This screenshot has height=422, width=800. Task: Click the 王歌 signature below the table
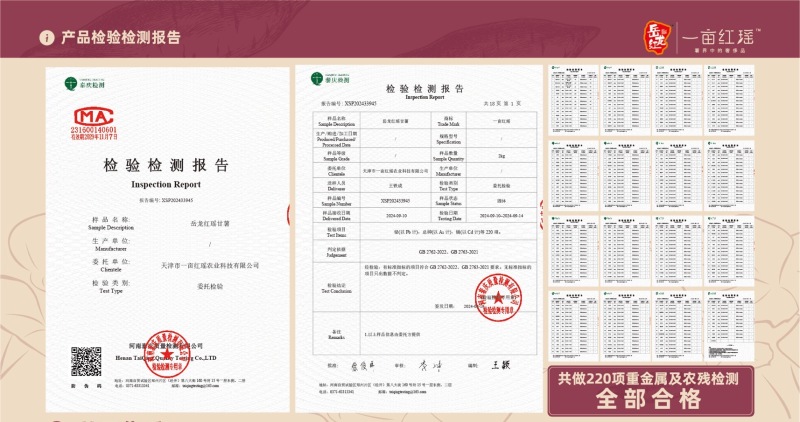(501, 365)
